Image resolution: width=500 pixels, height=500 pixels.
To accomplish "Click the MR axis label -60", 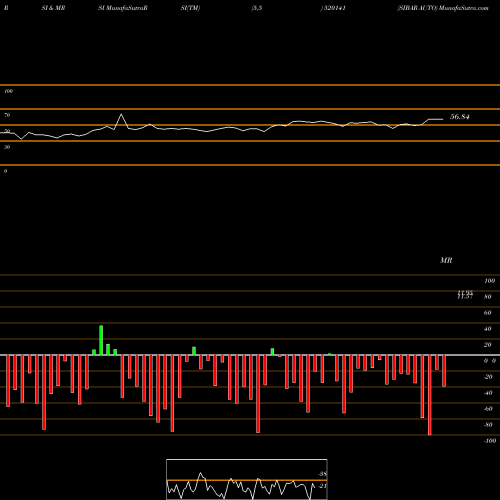I will (x=488, y=409).
